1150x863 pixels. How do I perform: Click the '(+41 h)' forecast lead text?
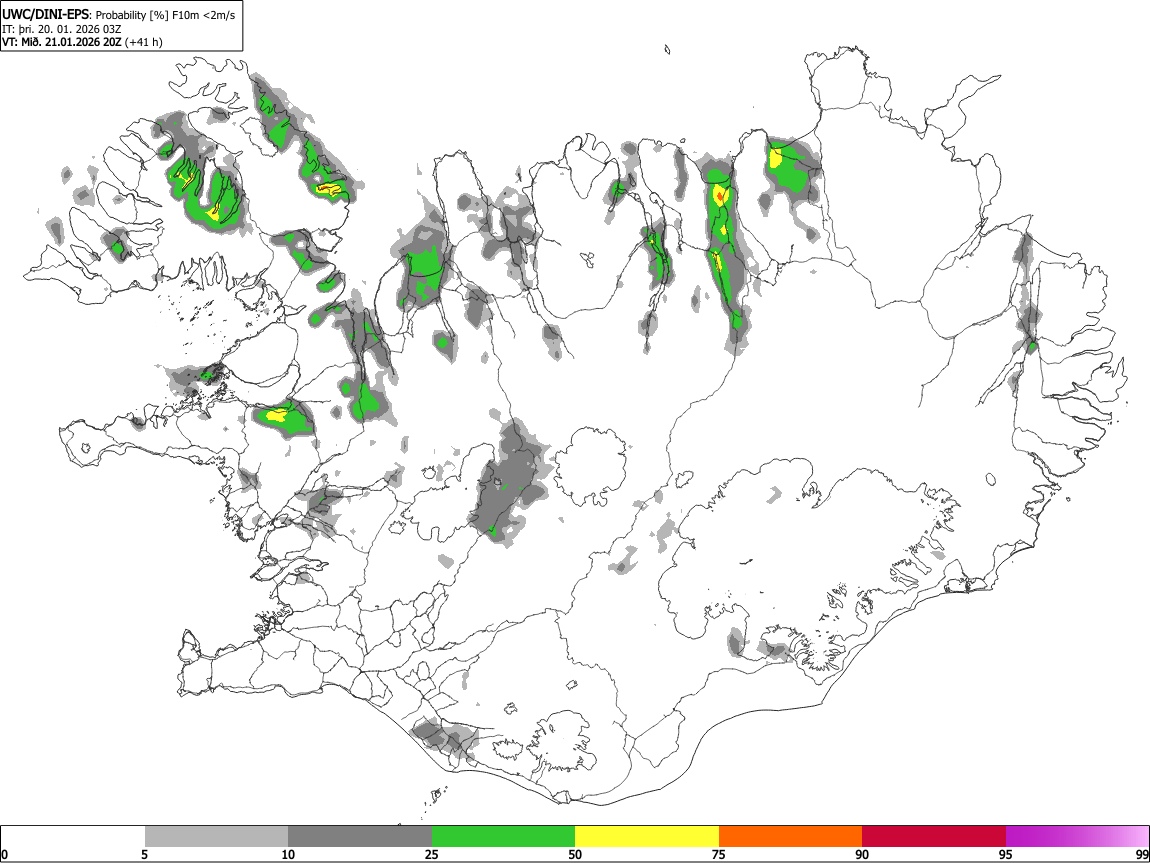pyautogui.click(x=143, y=42)
